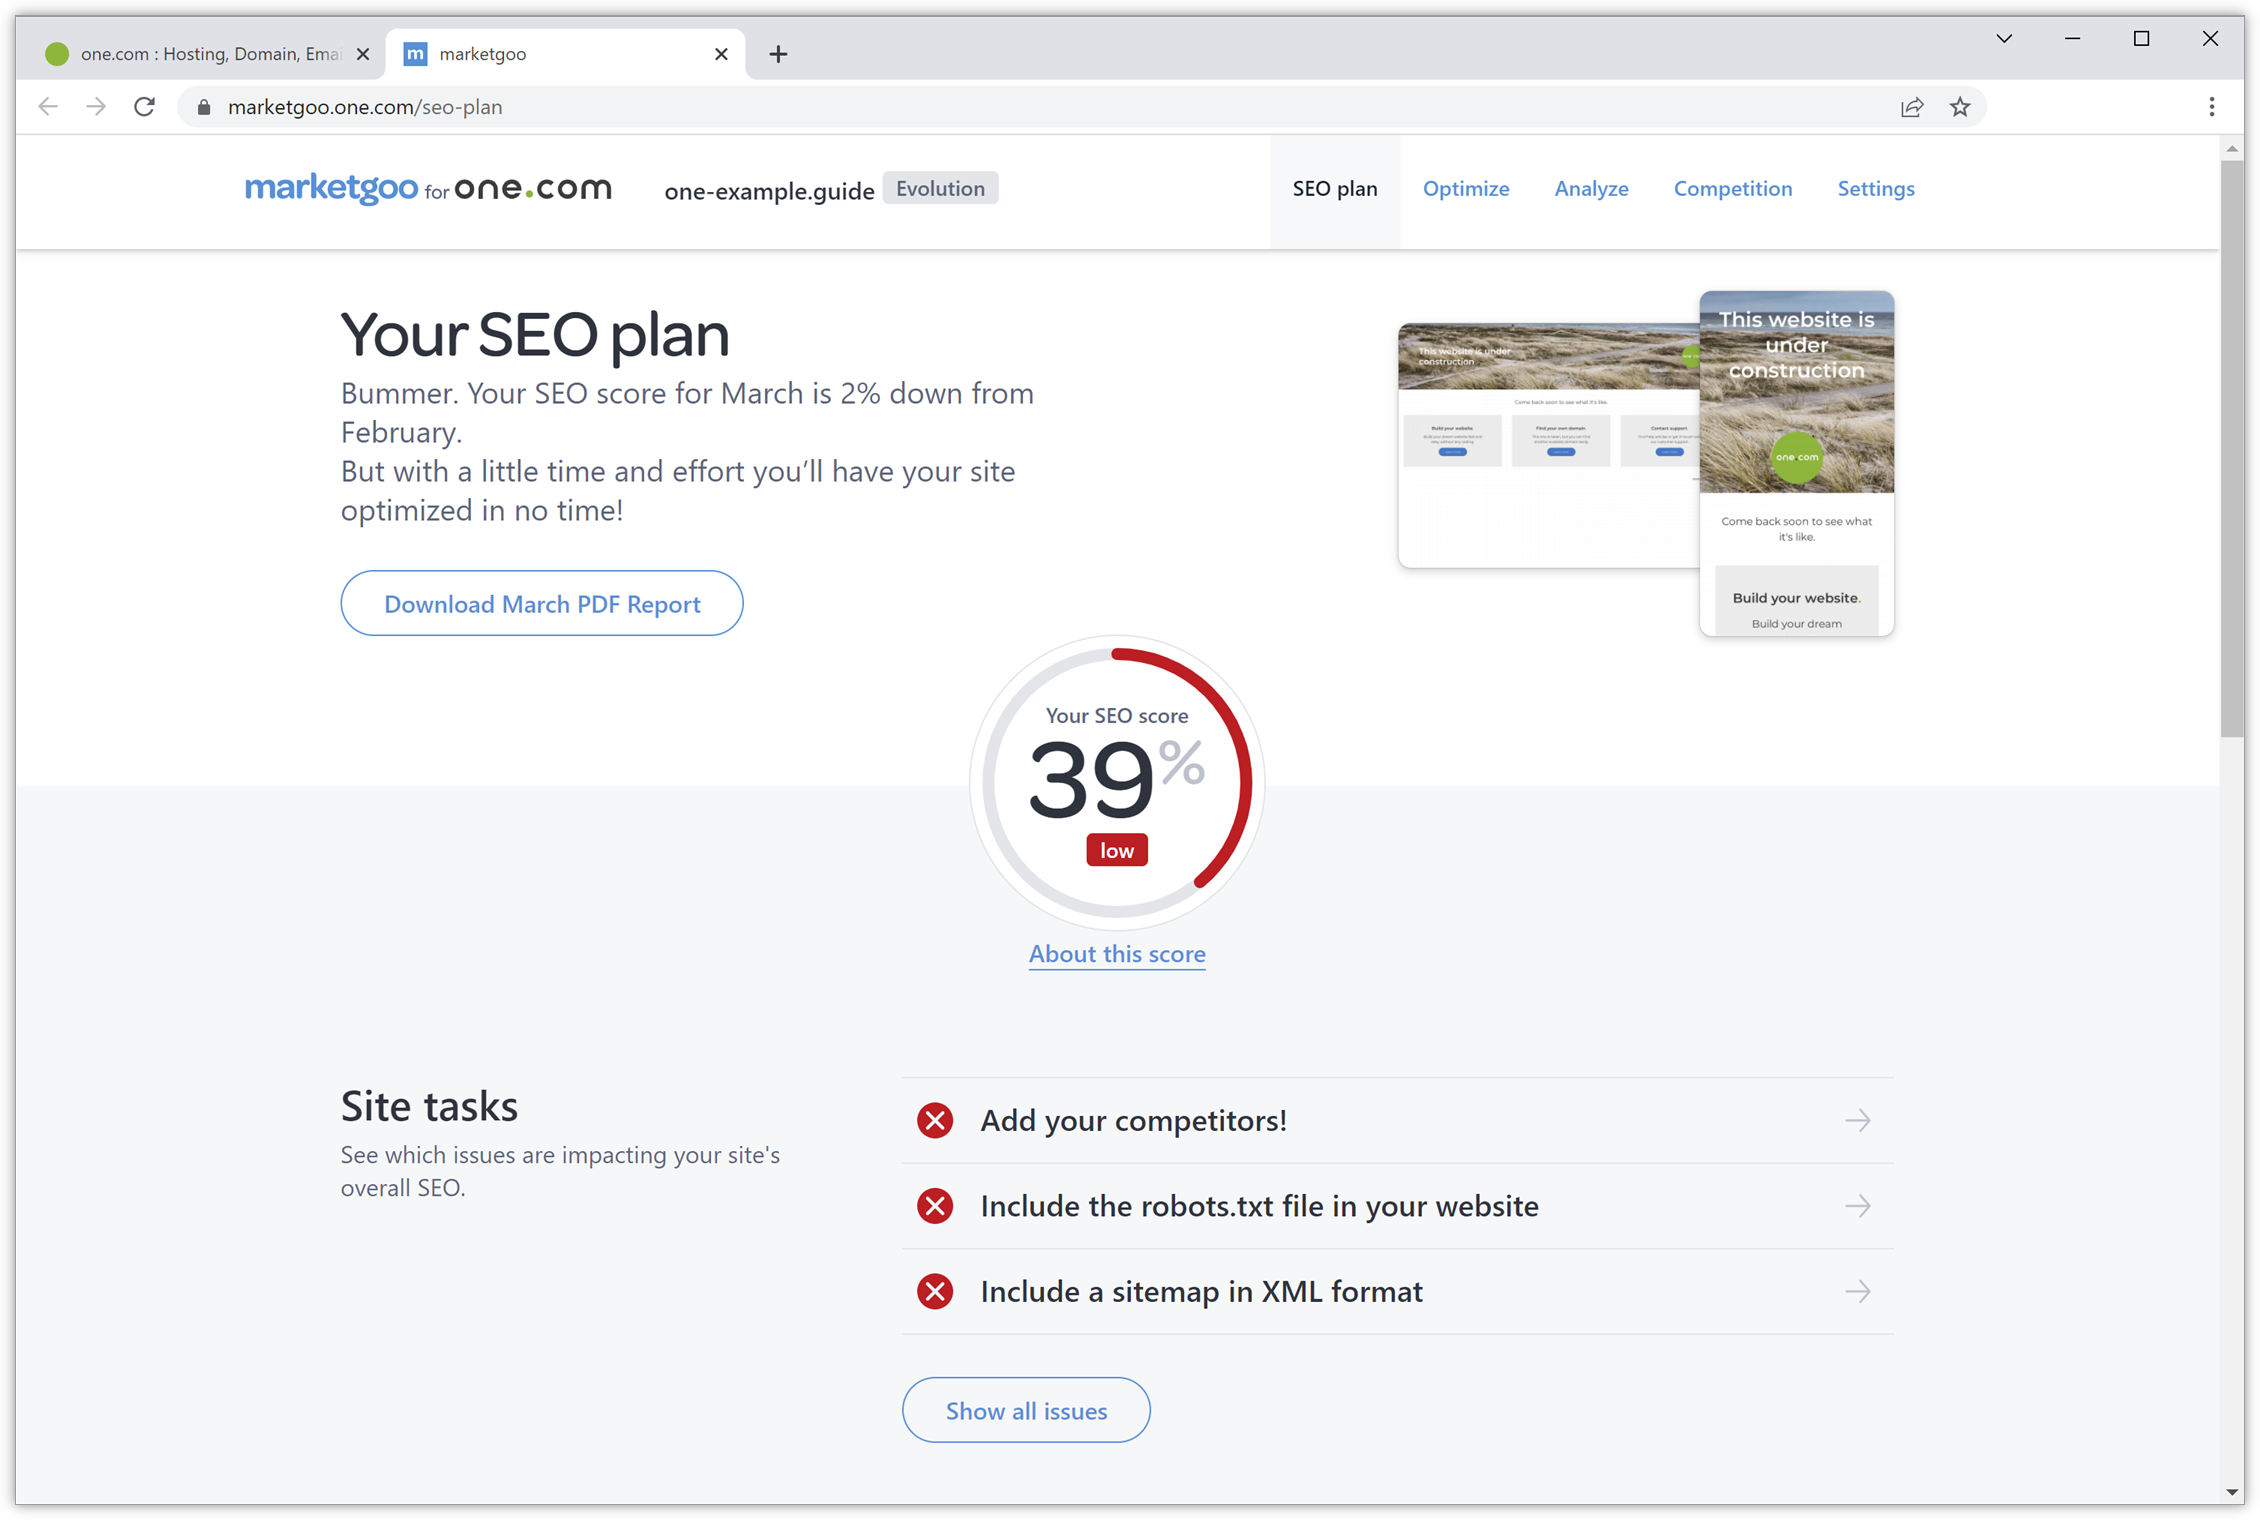Click the bookmark star icon
The width and height of the screenshot is (2260, 1520).
[x=1960, y=107]
